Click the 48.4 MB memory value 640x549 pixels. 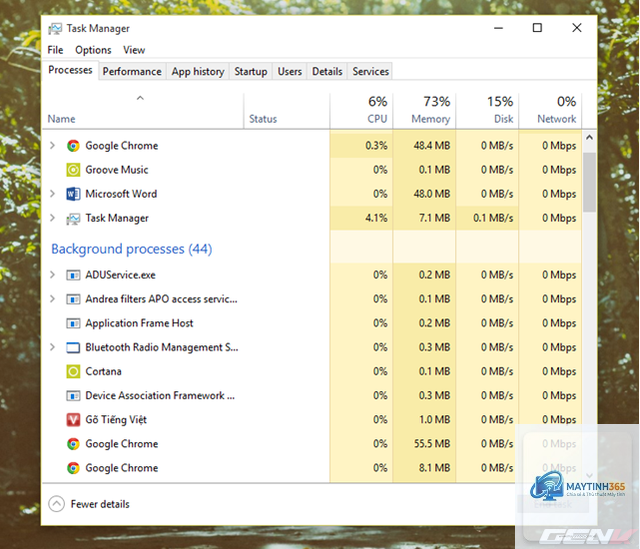pyautogui.click(x=432, y=146)
